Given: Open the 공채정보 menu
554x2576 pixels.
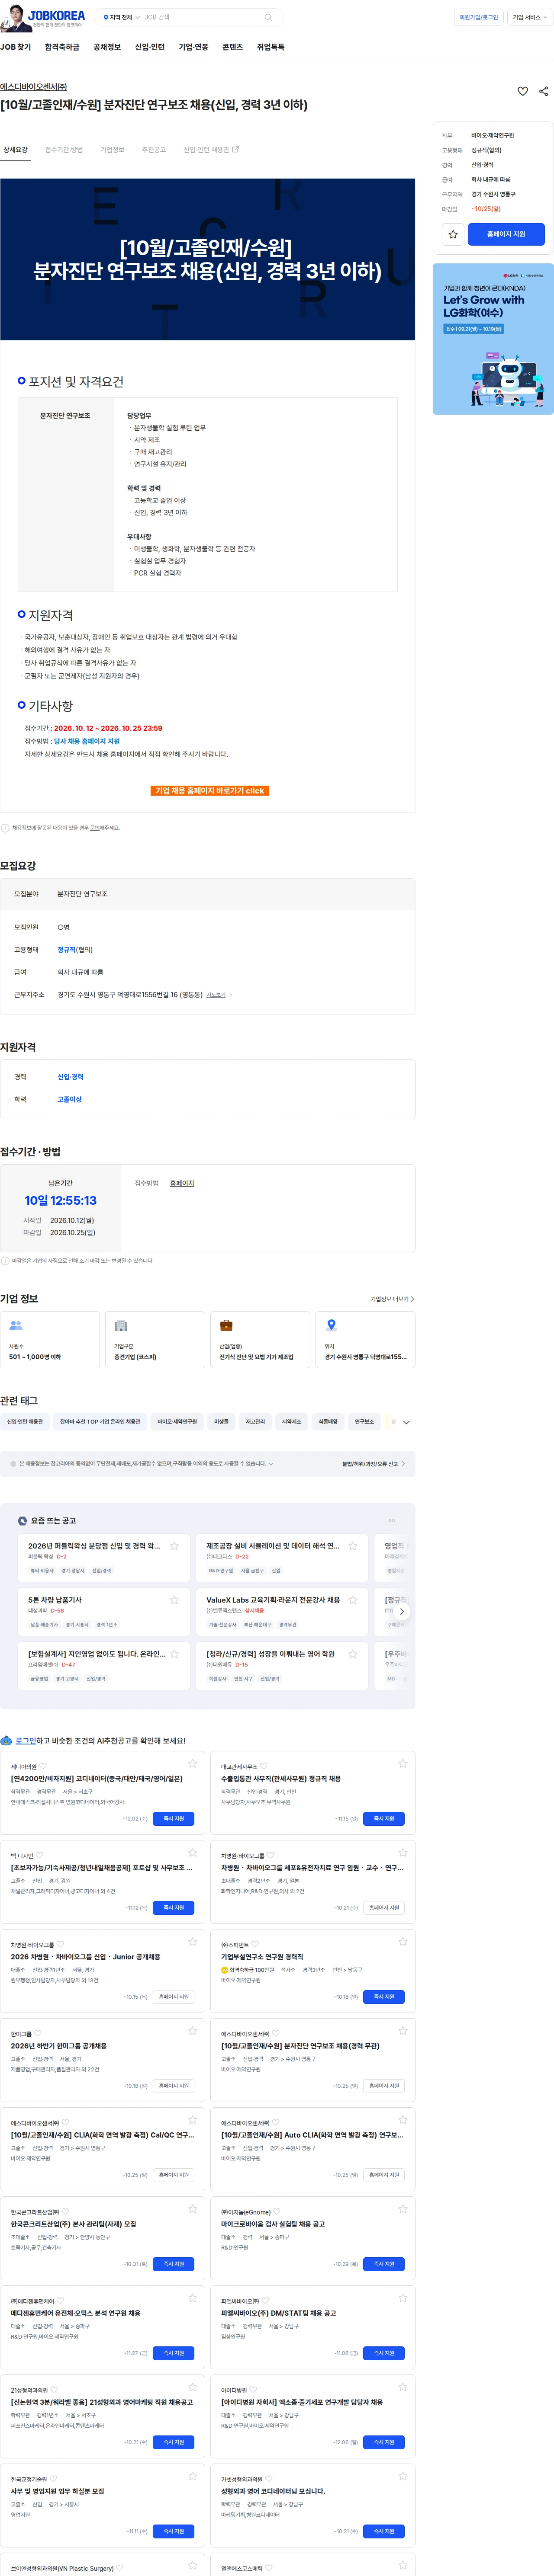Looking at the screenshot, I should point(107,47).
